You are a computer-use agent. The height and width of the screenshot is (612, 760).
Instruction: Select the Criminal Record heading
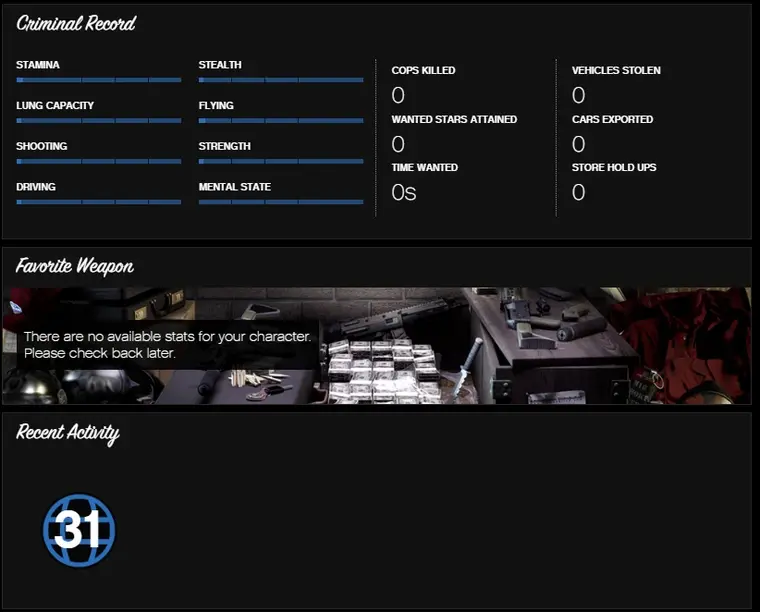[76, 23]
